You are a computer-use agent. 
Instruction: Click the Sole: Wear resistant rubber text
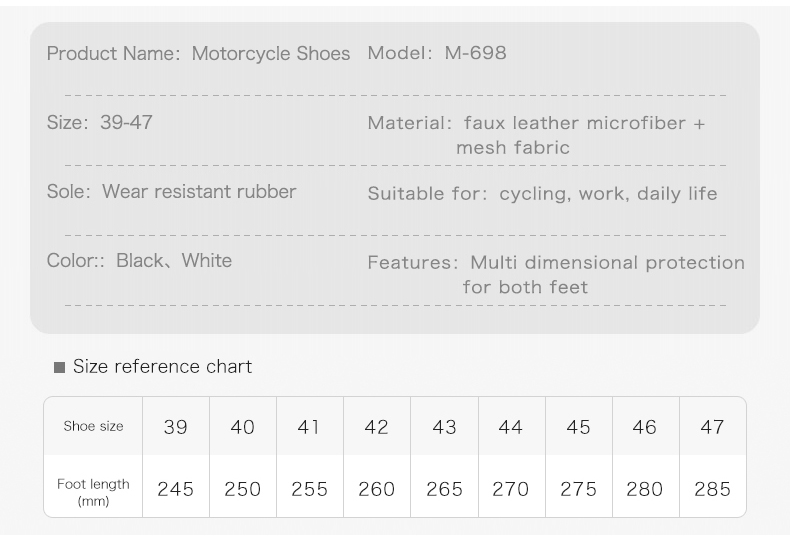(x=171, y=192)
